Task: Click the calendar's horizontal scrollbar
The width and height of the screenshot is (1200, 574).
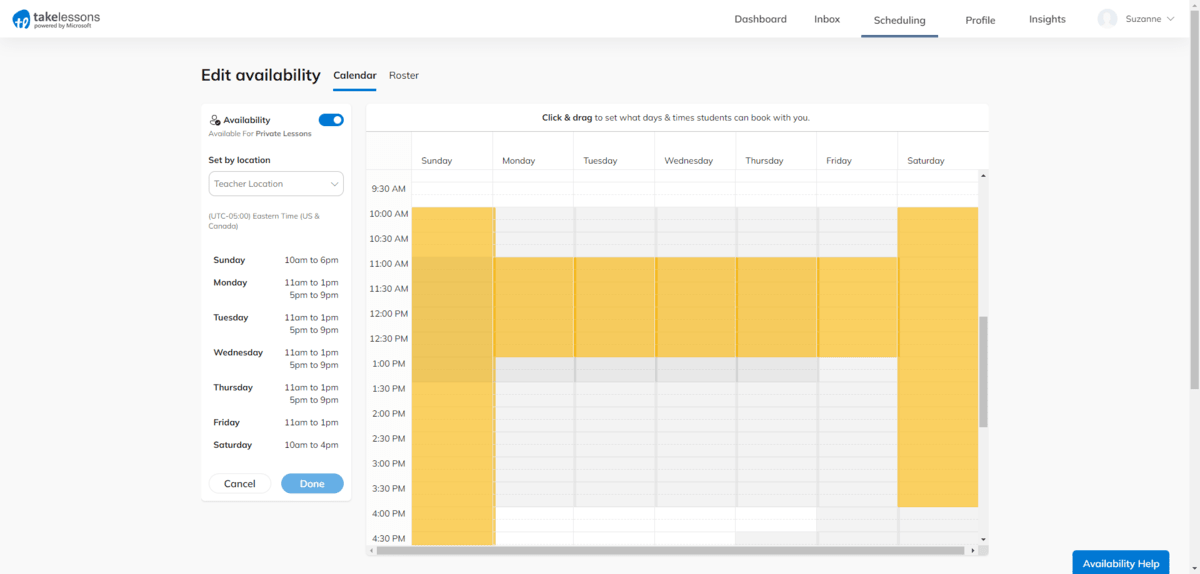Action: click(x=672, y=550)
